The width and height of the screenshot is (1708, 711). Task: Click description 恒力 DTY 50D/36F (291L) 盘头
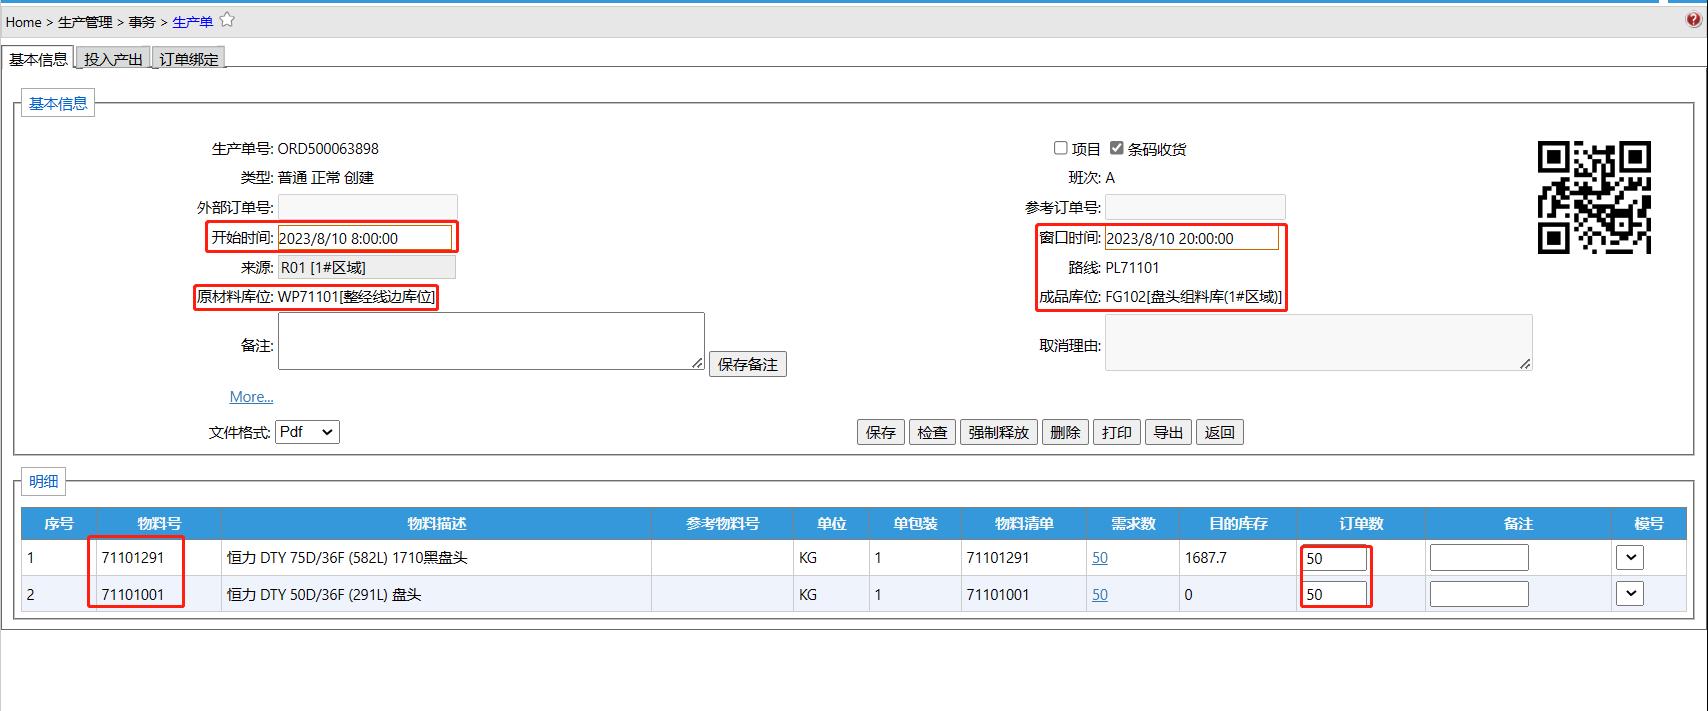pos(324,594)
